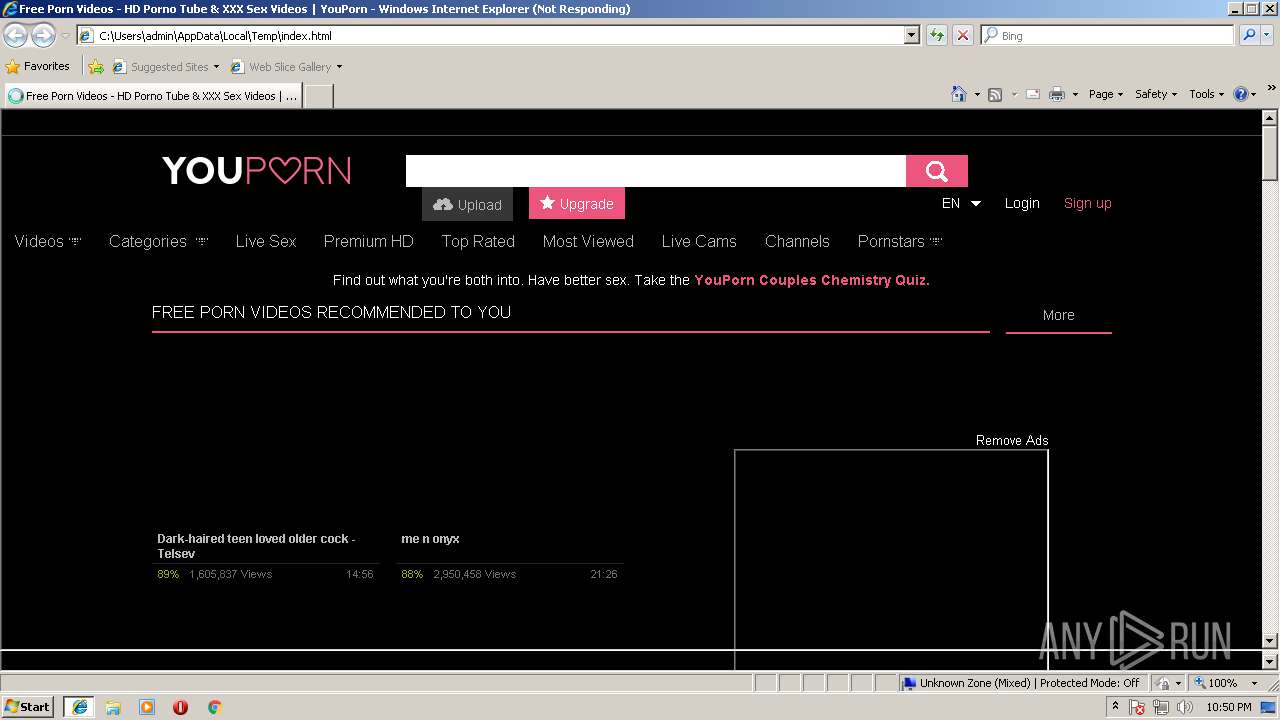Viewport: 1280px width, 720px height.
Task: Open the Favorites star button
Action: coord(38,66)
